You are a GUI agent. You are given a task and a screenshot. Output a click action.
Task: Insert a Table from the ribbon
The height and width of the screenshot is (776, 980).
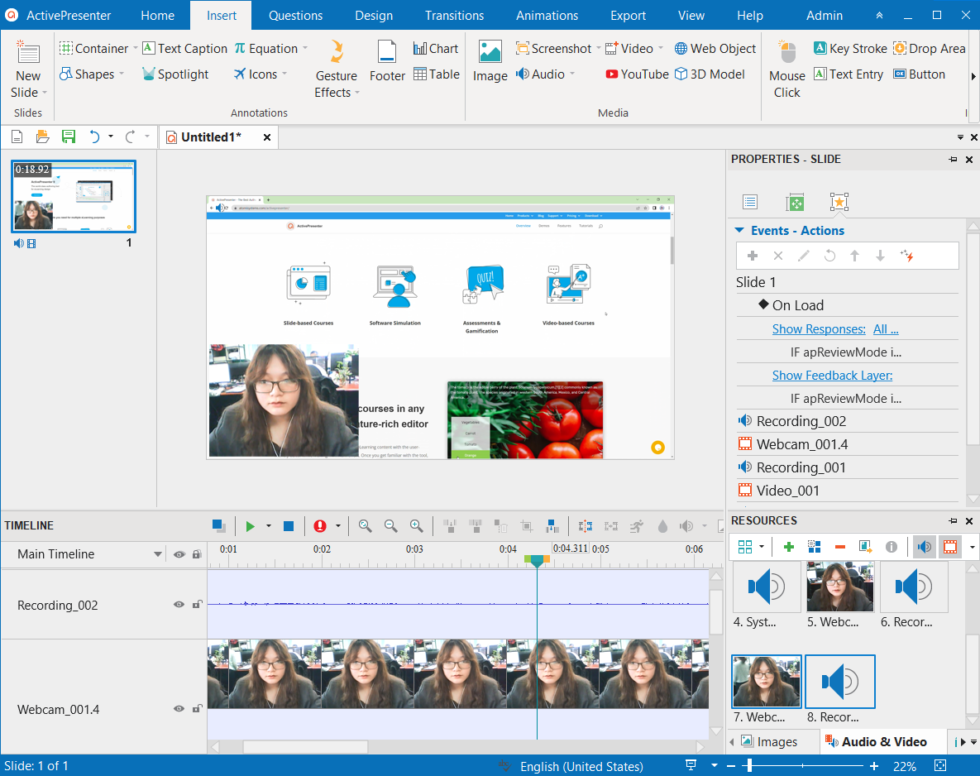(436, 73)
